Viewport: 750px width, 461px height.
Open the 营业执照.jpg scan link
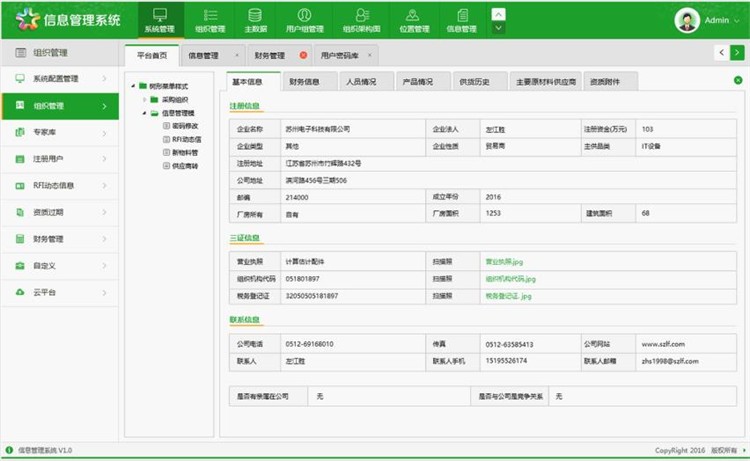(504, 262)
